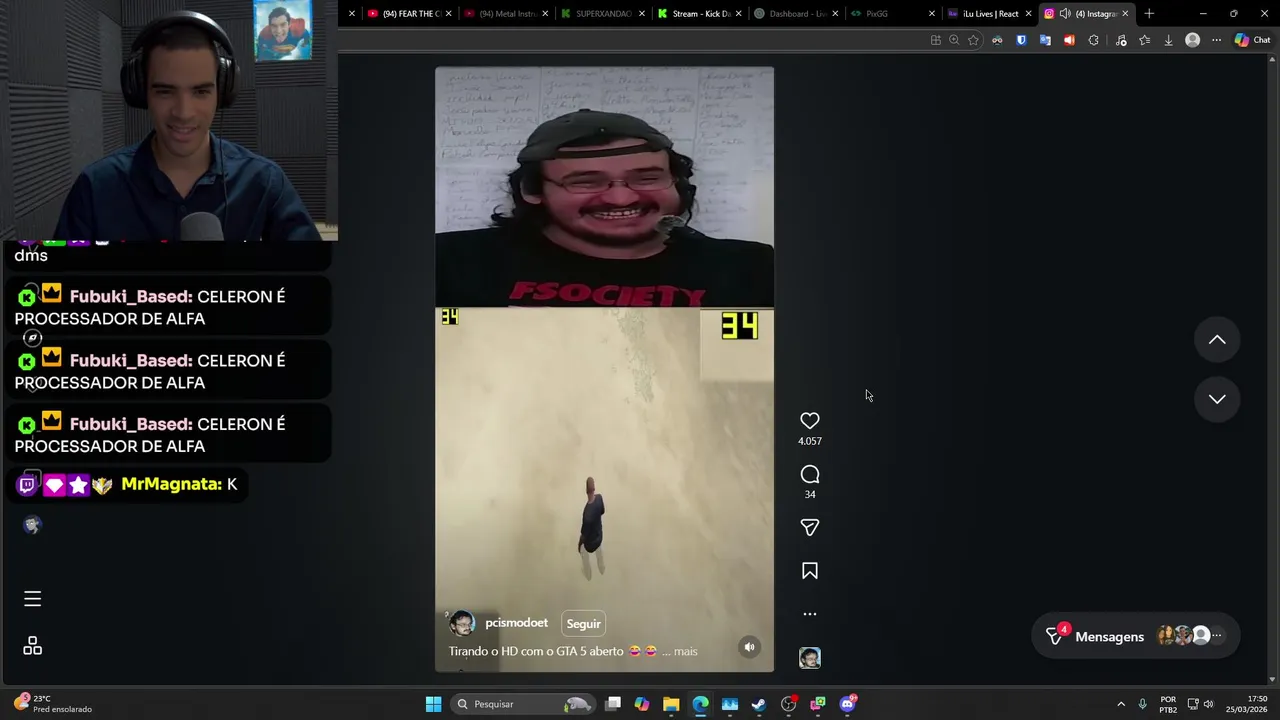The image size is (1280, 720).
Task: Click the taskbar microphone tray icon
Action: coord(1142,704)
